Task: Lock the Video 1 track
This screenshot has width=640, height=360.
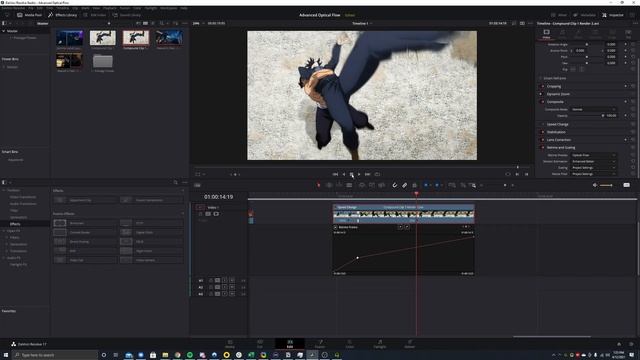Action: pyautogui.click(x=200, y=214)
